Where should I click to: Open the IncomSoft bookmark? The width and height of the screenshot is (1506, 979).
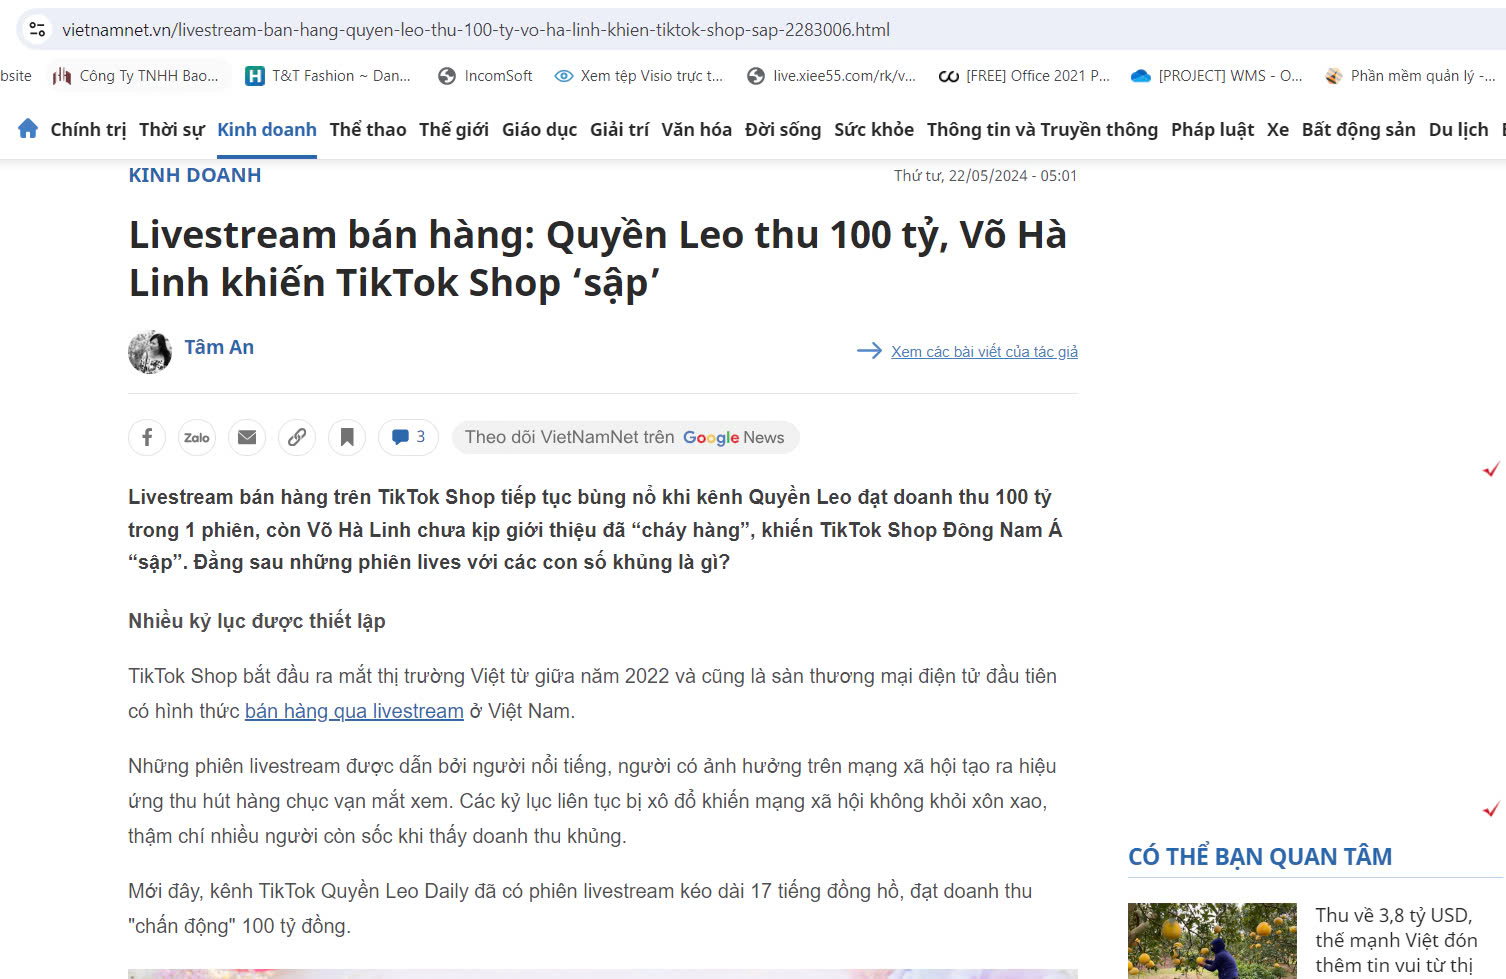click(x=486, y=76)
